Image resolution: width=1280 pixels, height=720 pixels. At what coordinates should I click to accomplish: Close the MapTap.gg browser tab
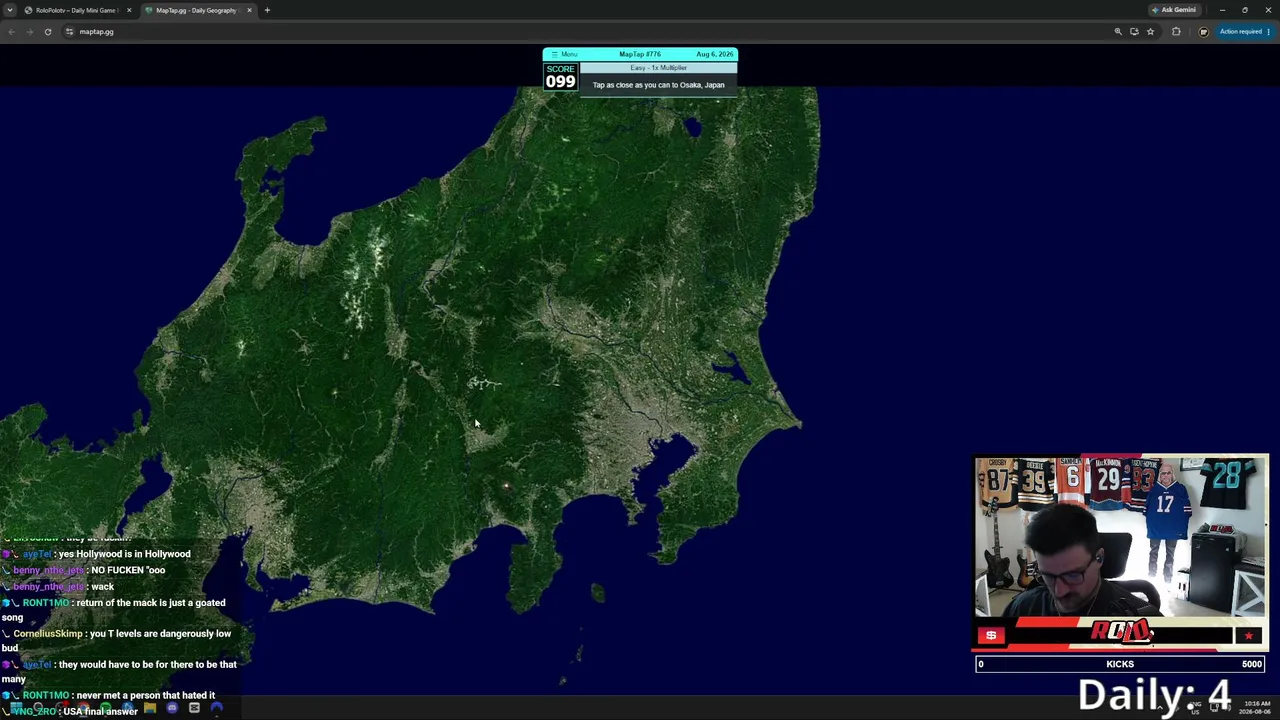point(249,10)
